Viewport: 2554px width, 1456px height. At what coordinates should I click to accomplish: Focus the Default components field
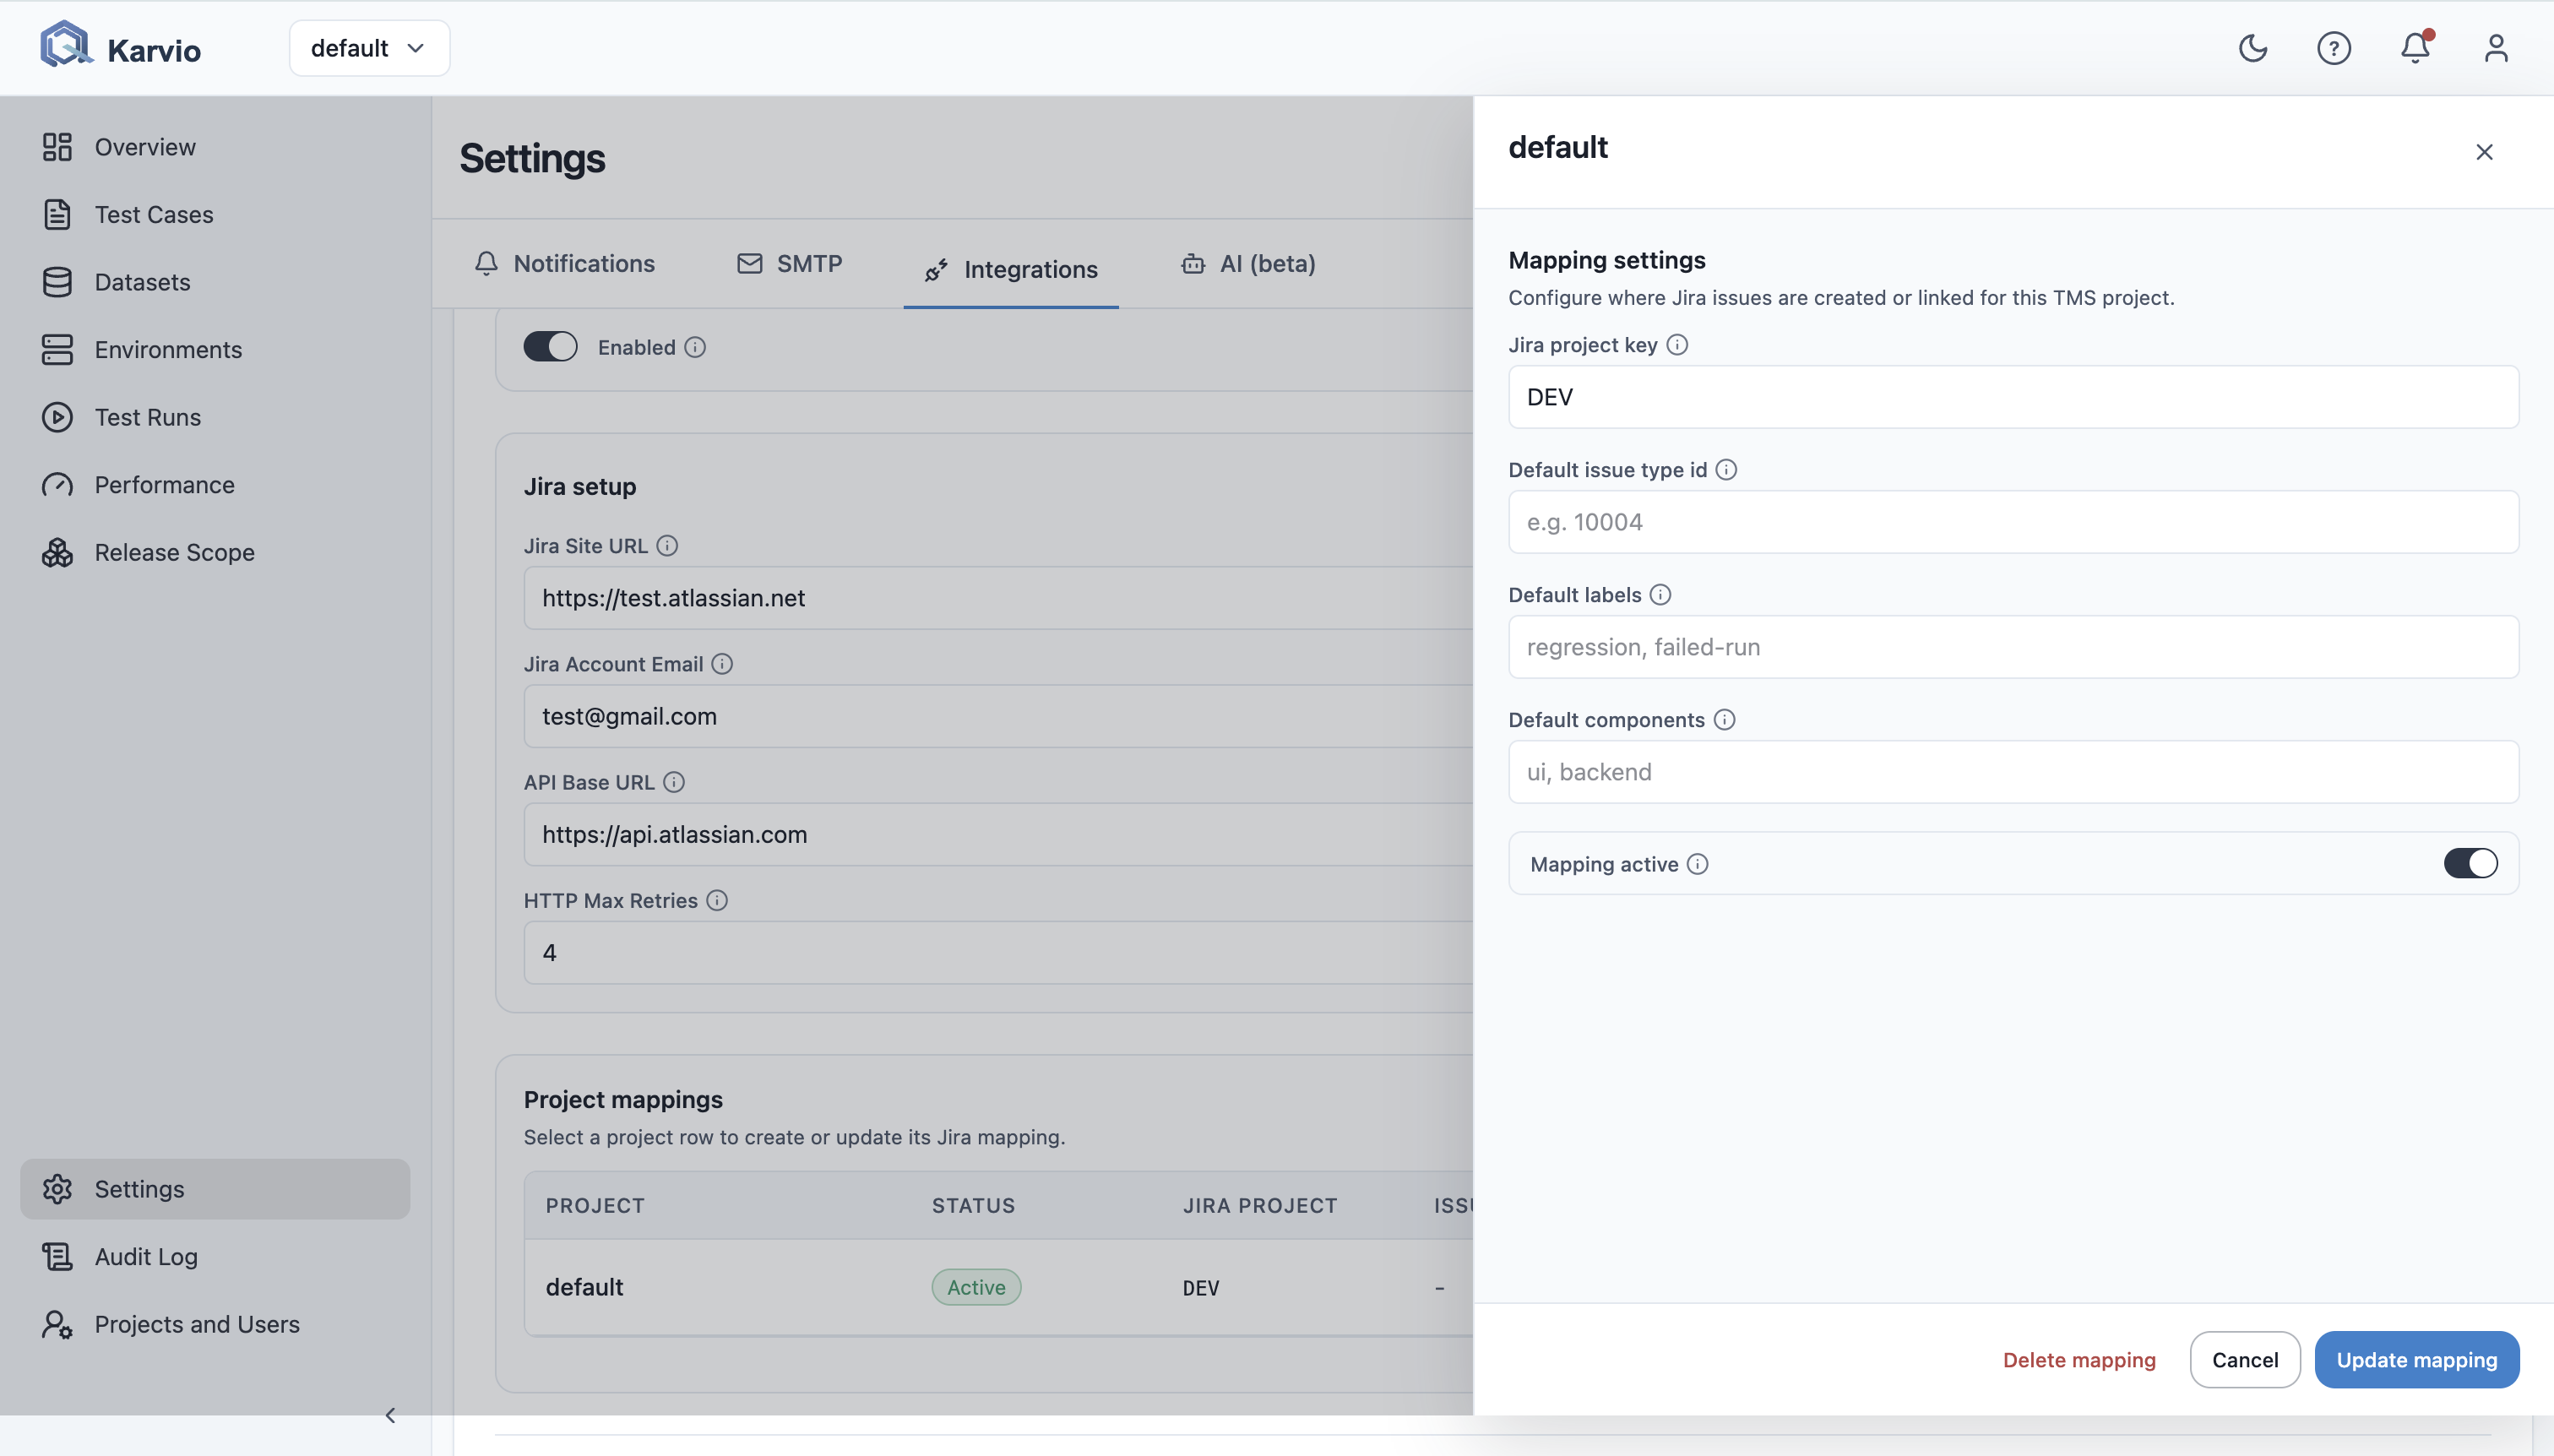point(2013,772)
